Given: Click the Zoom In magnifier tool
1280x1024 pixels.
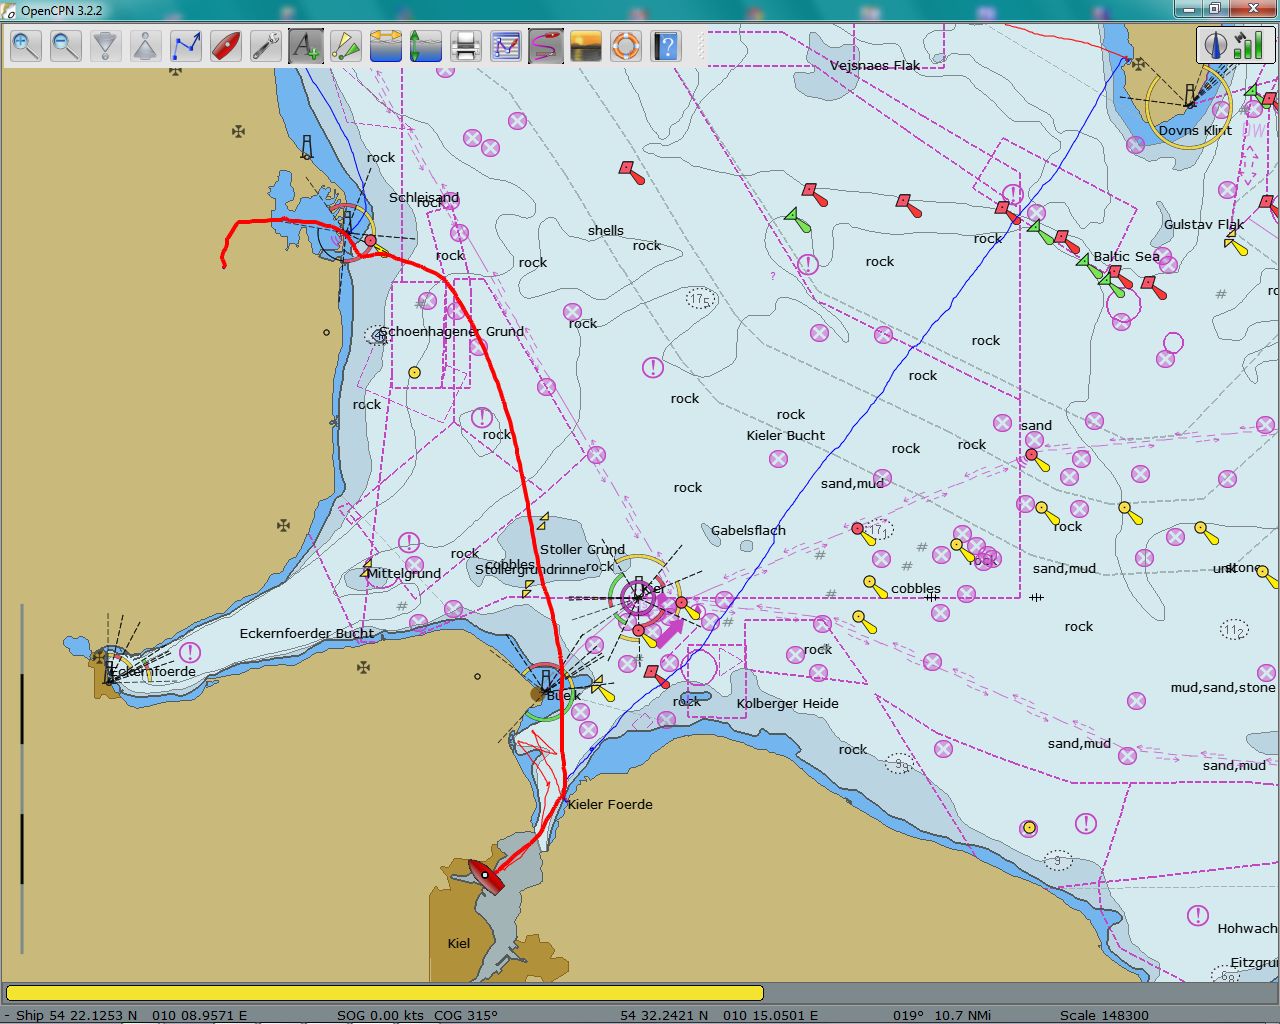Looking at the screenshot, I should [26, 46].
